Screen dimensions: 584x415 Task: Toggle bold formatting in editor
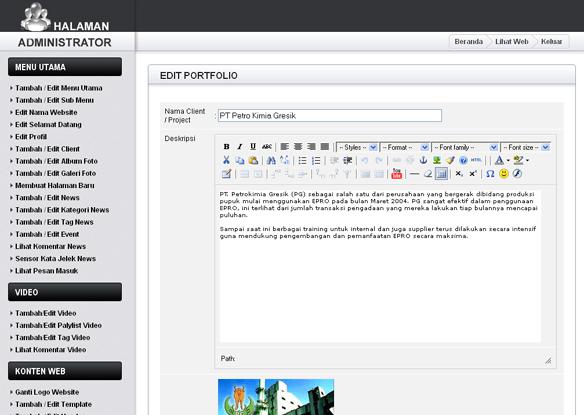226,147
